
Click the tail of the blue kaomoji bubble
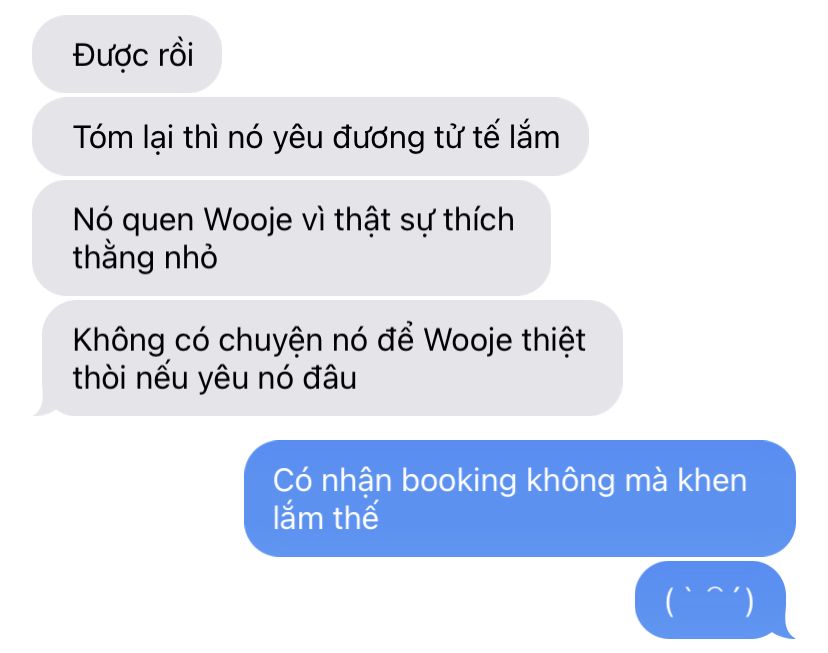click(788, 631)
